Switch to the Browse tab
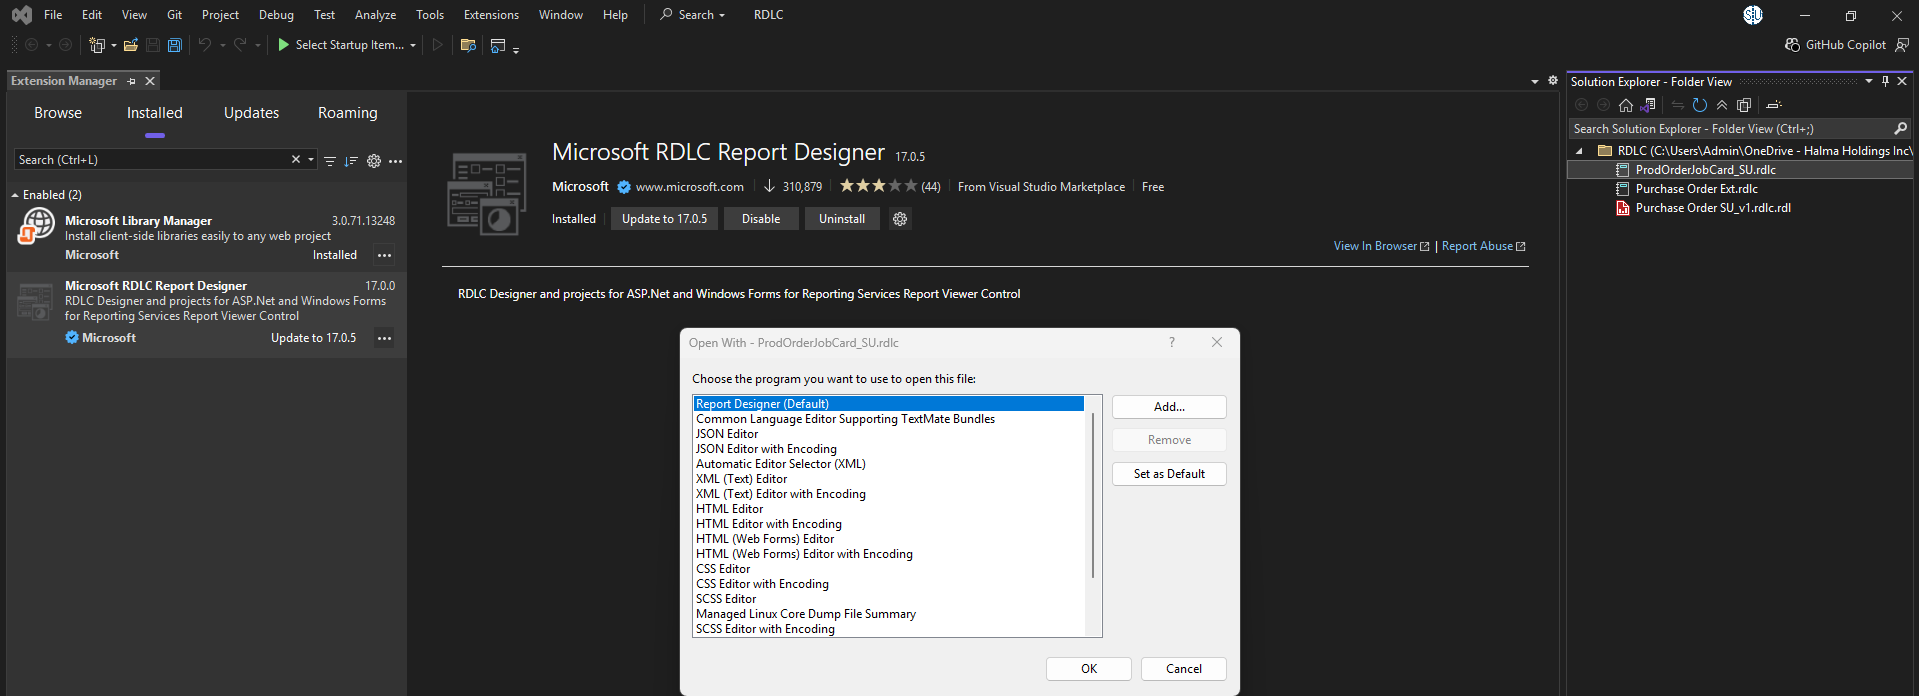 58,113
